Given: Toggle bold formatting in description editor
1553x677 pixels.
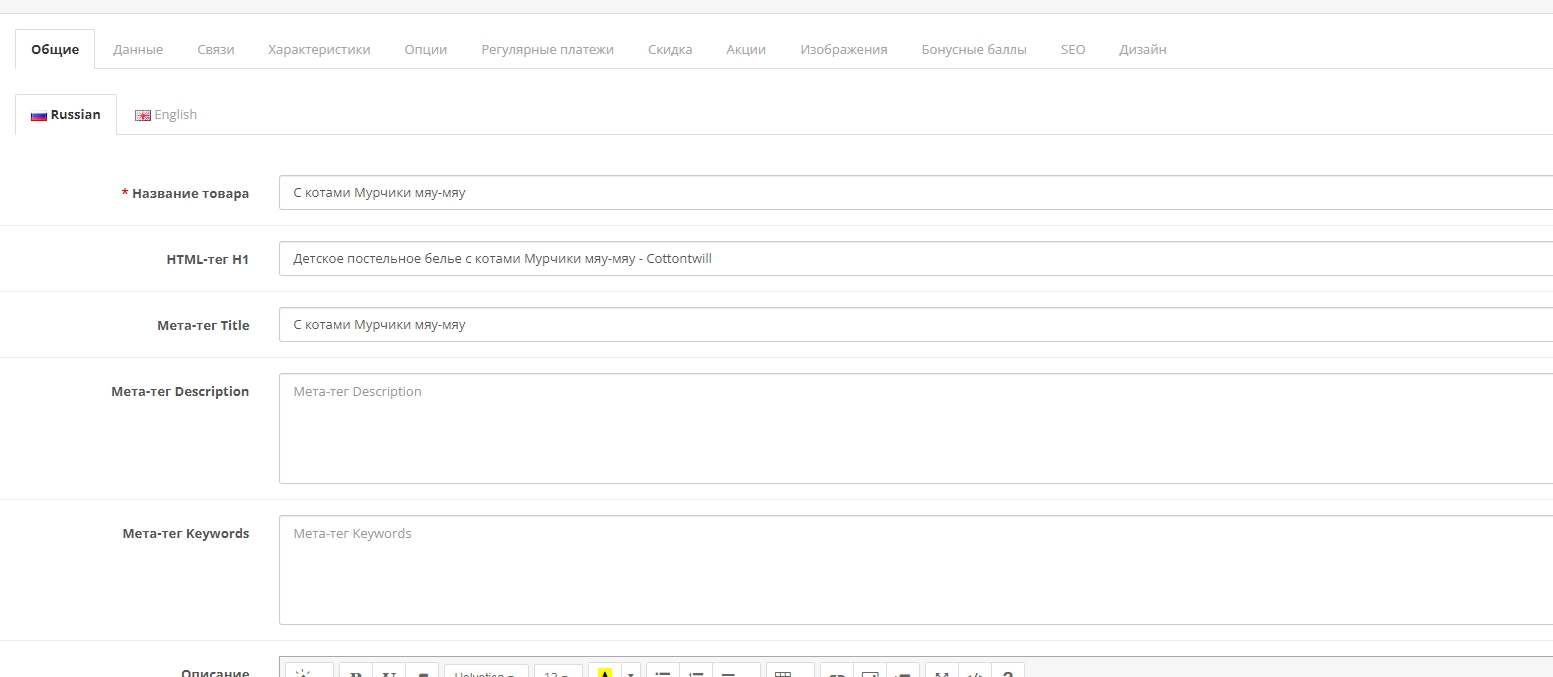Looking at the screenshot, I should click(x=355, y=673).
